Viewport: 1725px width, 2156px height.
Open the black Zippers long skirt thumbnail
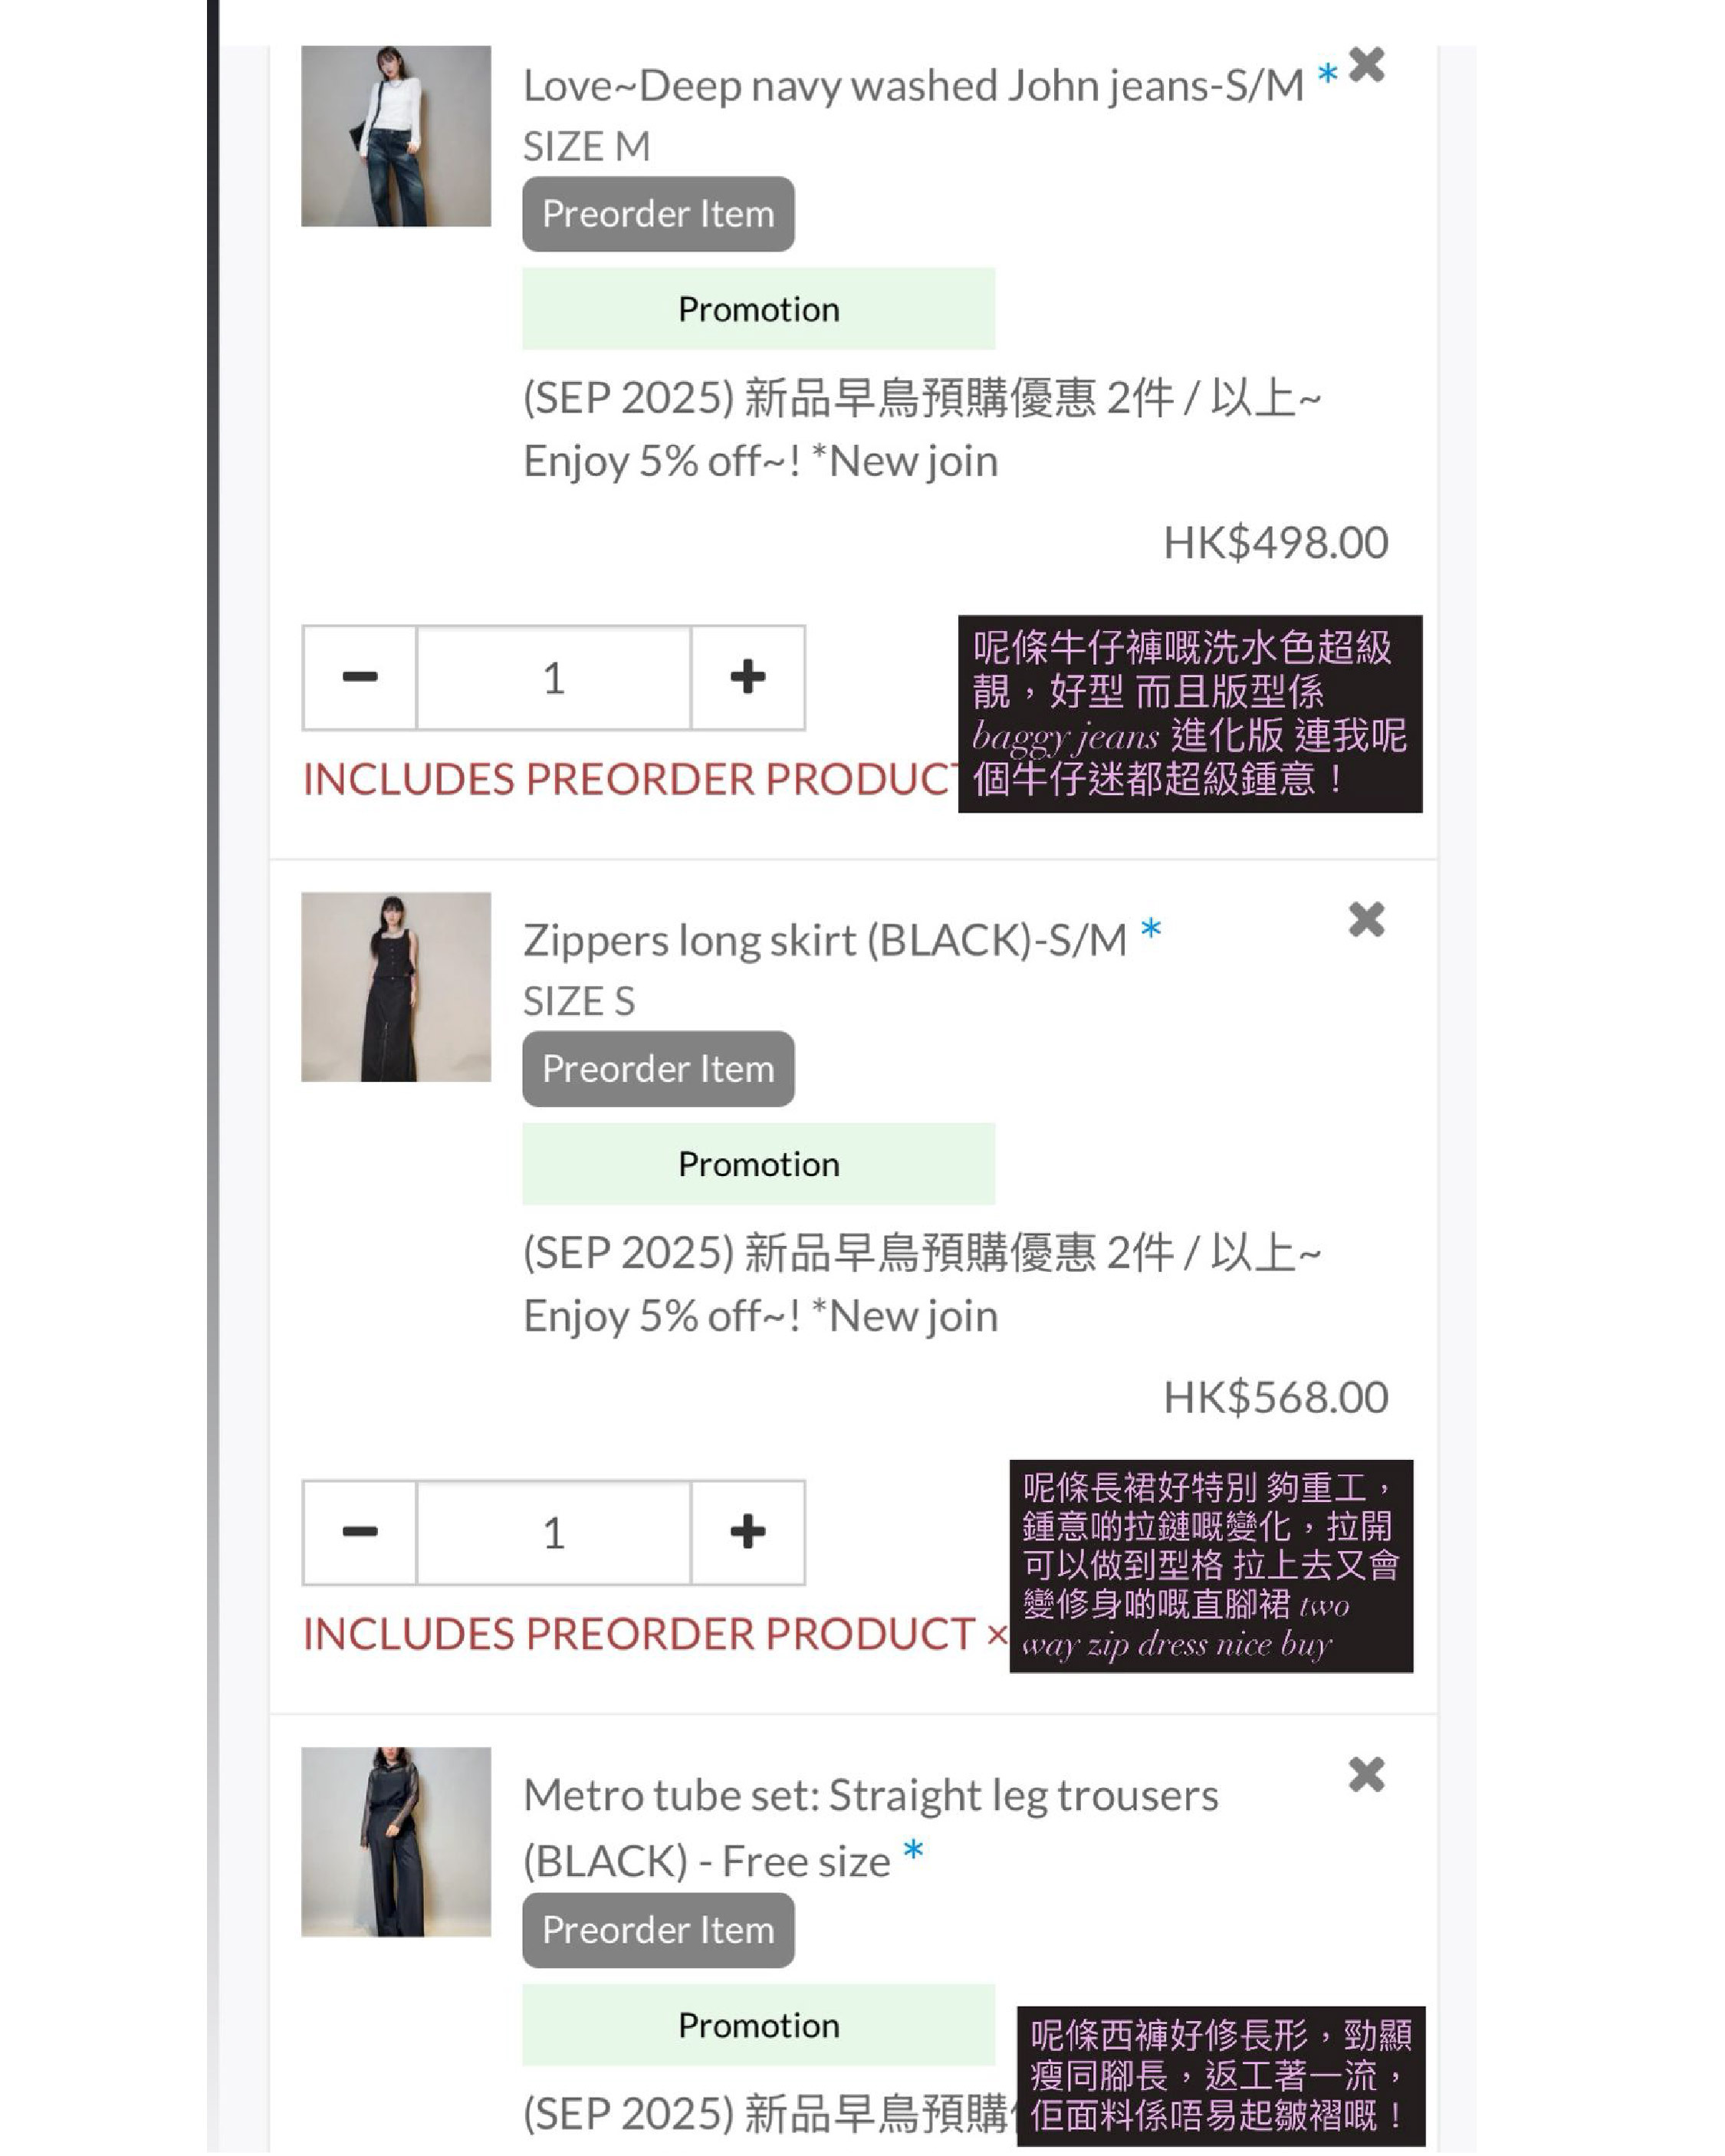tap(396, 987)
